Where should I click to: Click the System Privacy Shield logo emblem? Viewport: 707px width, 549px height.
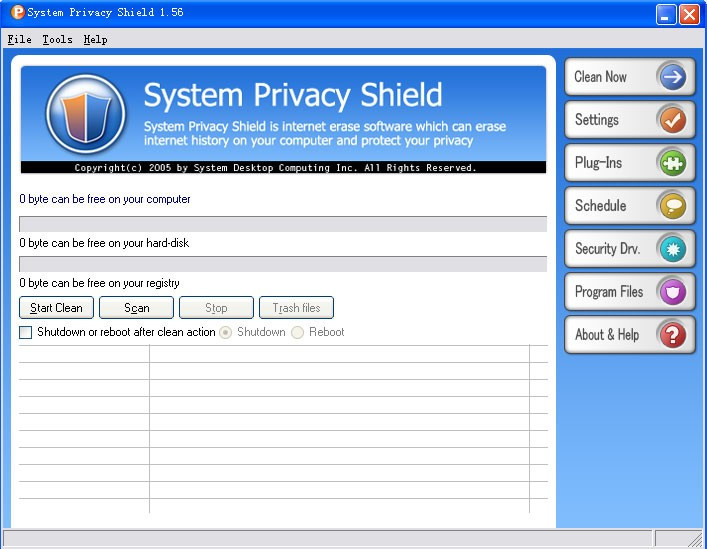click(x=86, y=114)
